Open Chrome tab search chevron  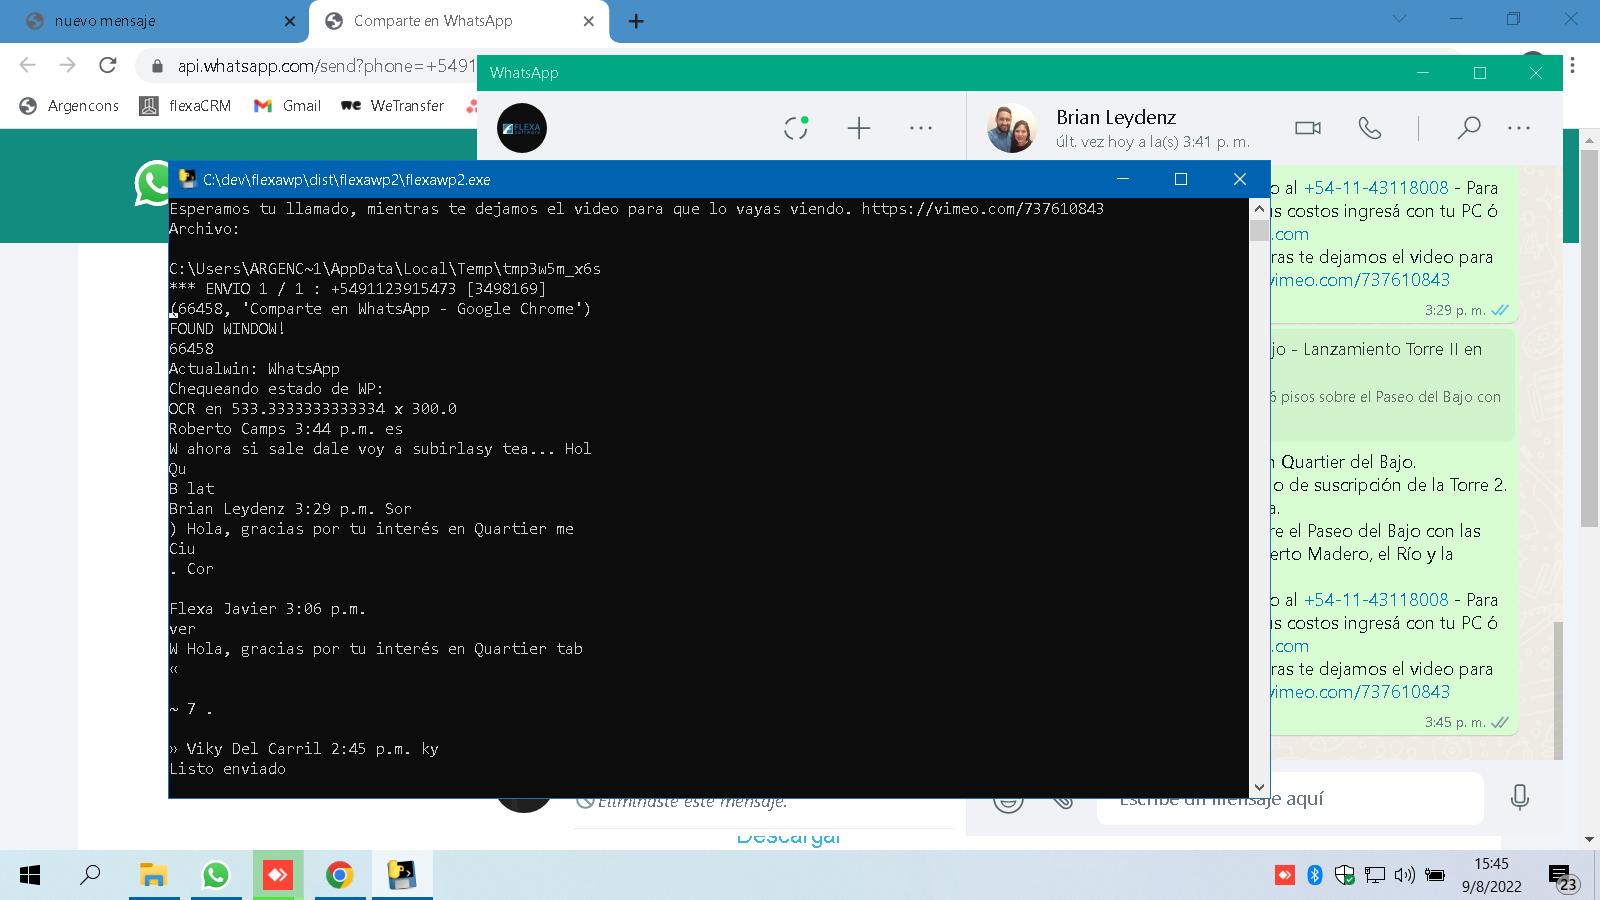[1399, 19]
